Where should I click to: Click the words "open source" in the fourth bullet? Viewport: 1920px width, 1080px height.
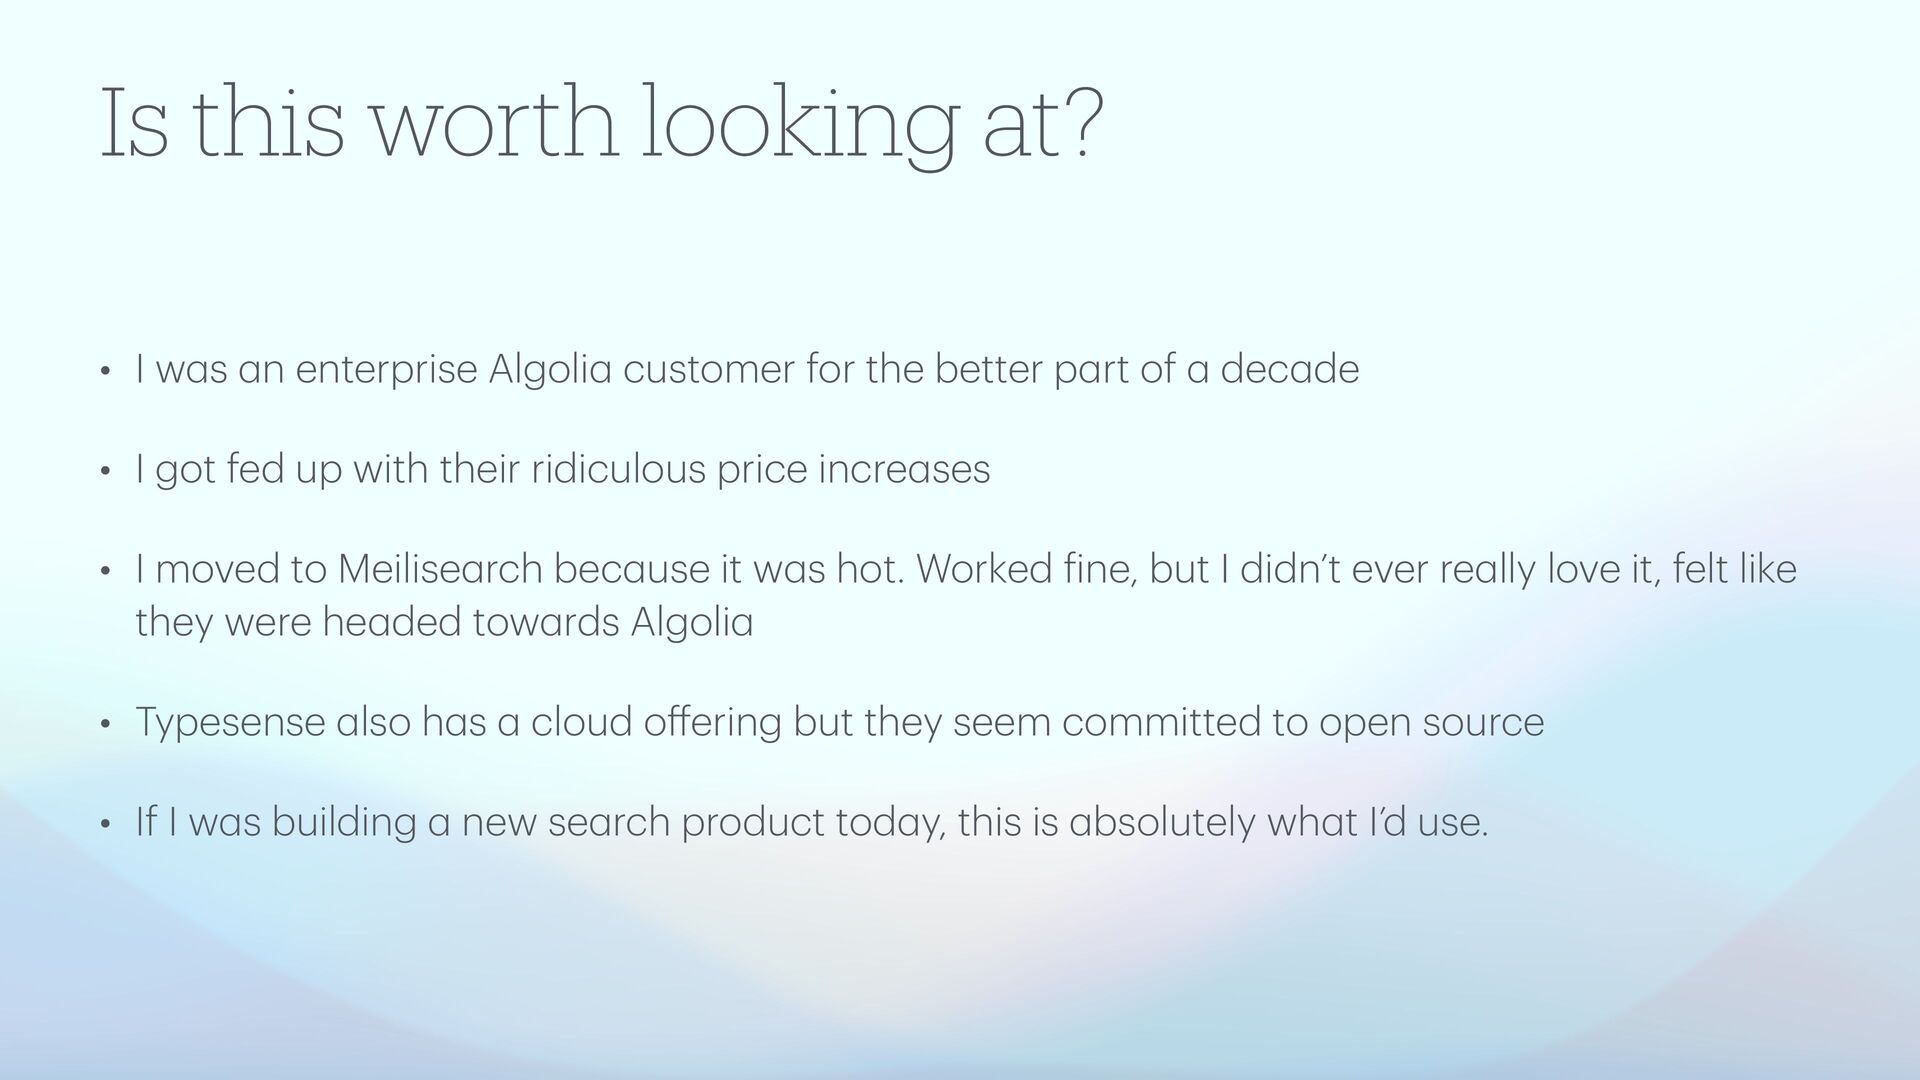[1431, 723]
